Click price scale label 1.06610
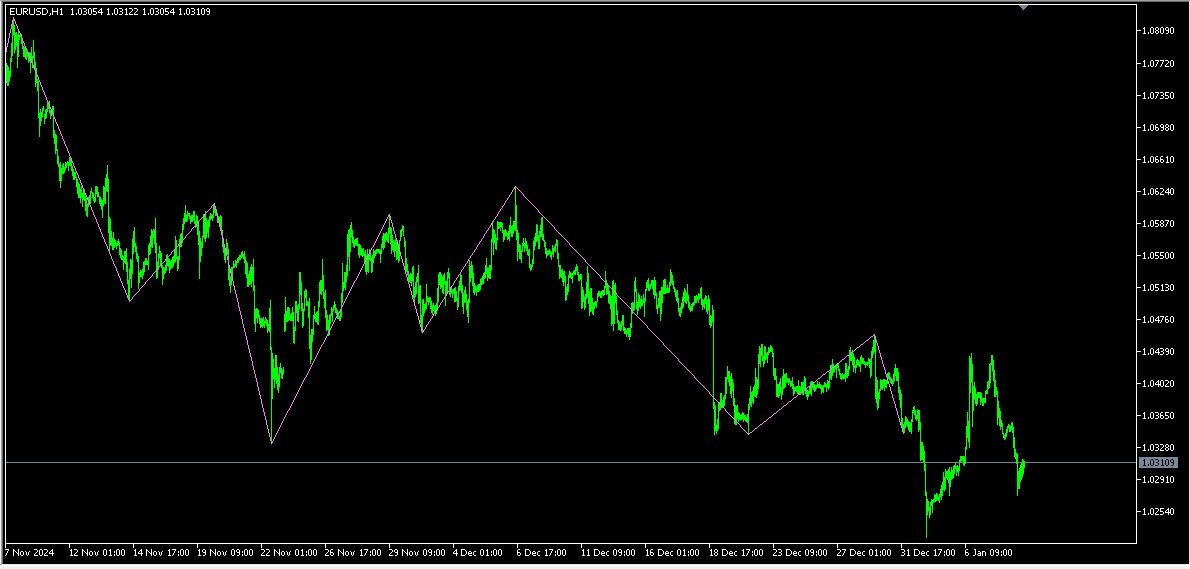 pyautogui.click(x=1159, y=160)
